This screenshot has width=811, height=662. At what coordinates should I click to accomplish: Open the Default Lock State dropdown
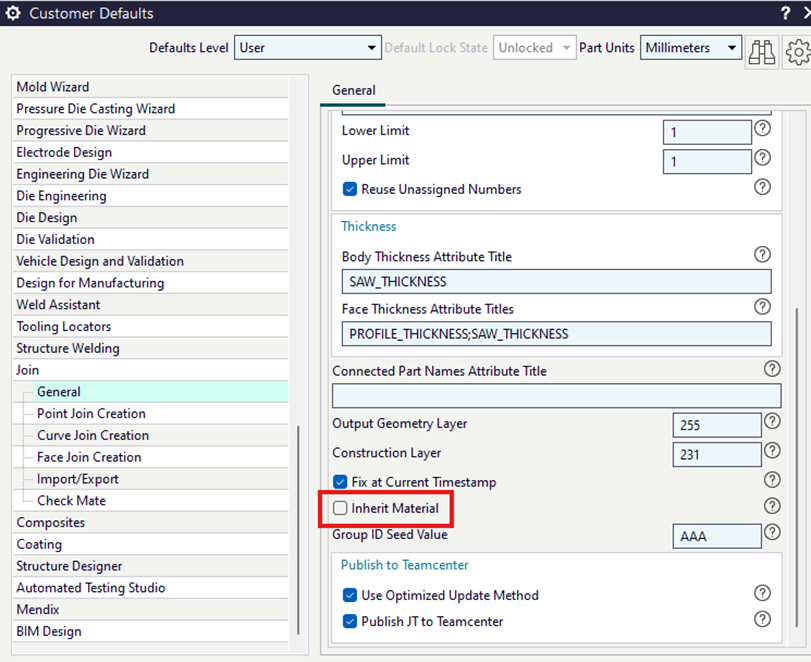coord(534,48)
